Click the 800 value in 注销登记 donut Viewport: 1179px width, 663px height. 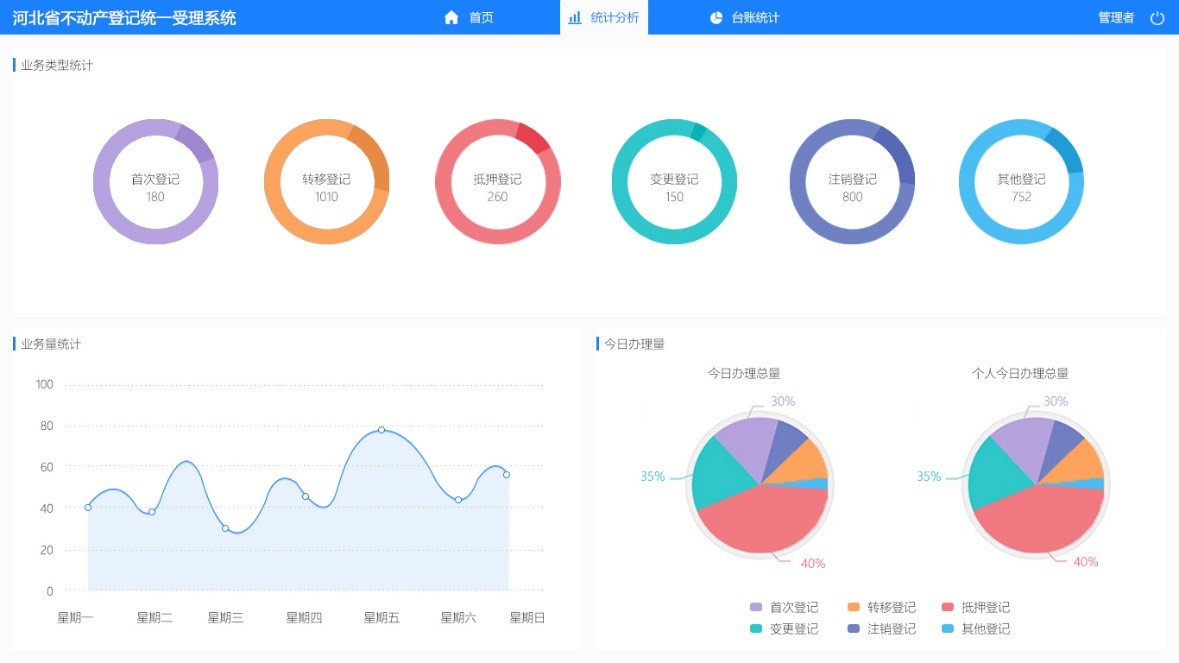[852, 197]
